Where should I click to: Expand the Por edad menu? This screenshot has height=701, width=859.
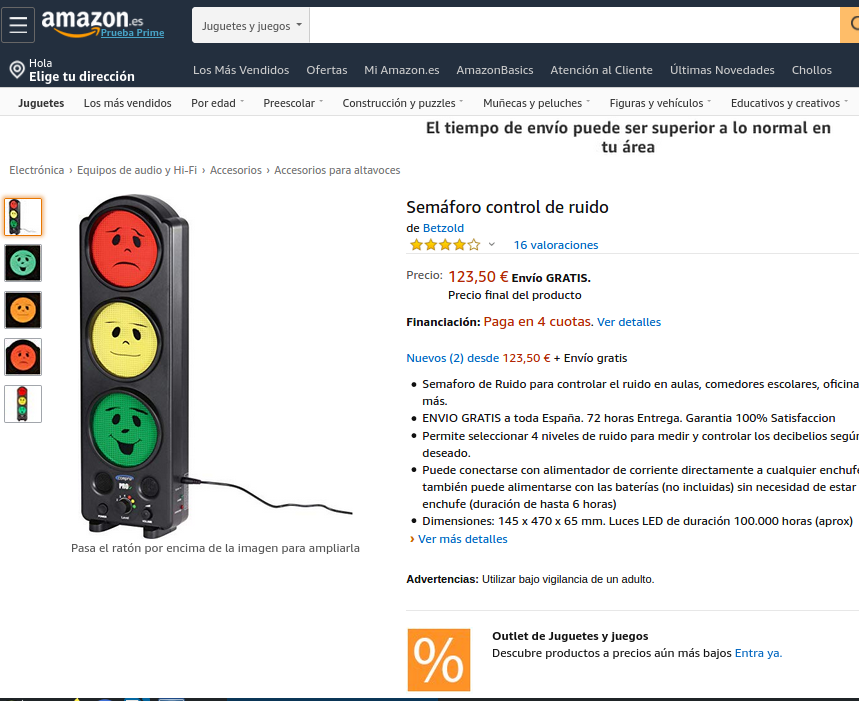coord(217,103)
